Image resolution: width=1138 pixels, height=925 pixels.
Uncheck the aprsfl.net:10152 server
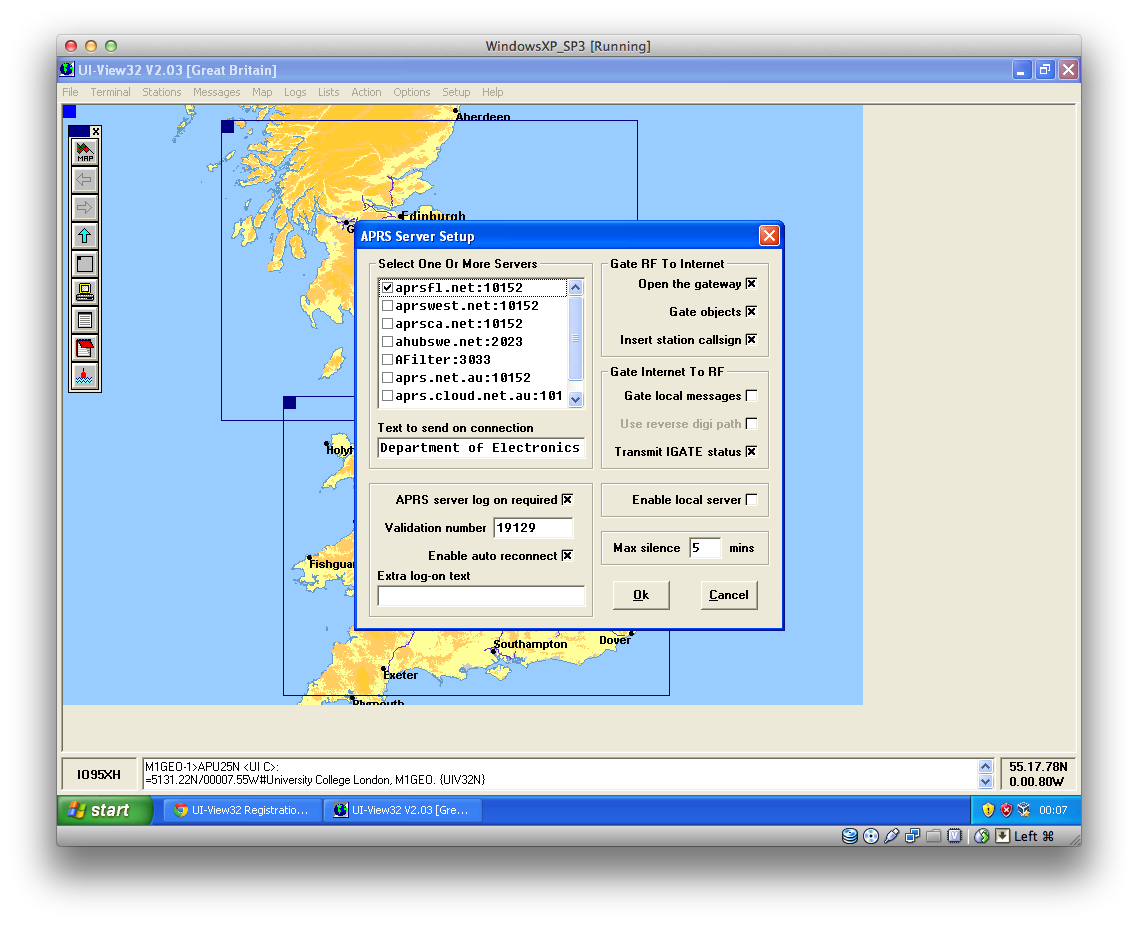(x=388, y=287)
